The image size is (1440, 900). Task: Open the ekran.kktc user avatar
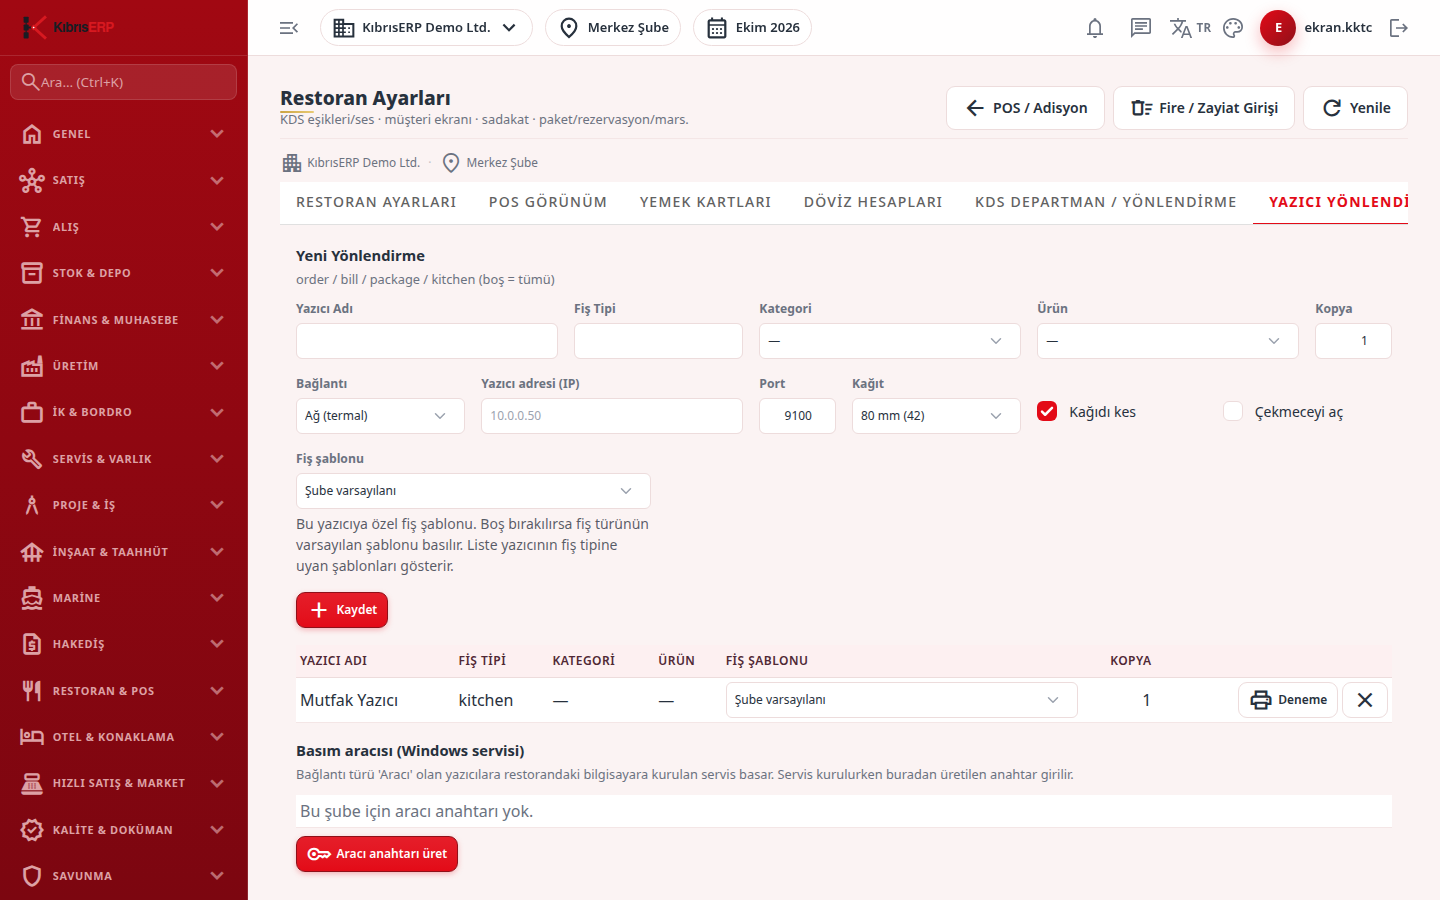[x=1278, y=28]
